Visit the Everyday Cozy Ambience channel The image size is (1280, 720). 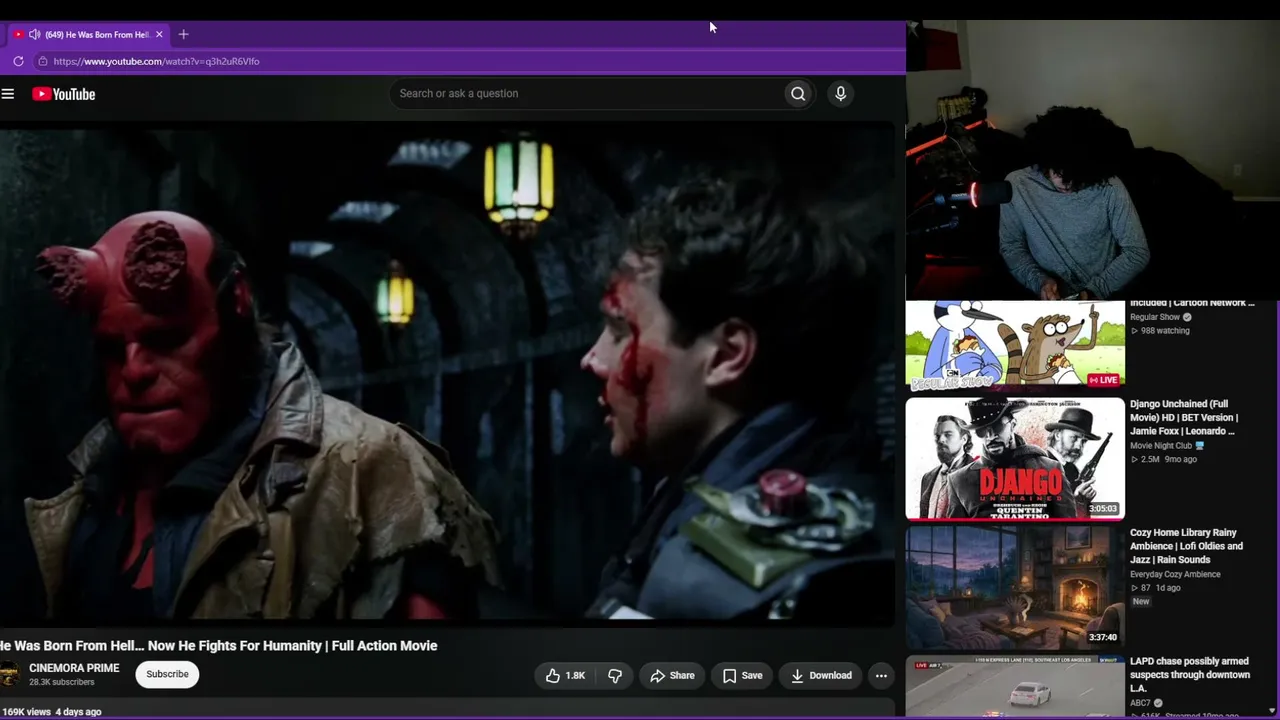(x=1175, y=575)
